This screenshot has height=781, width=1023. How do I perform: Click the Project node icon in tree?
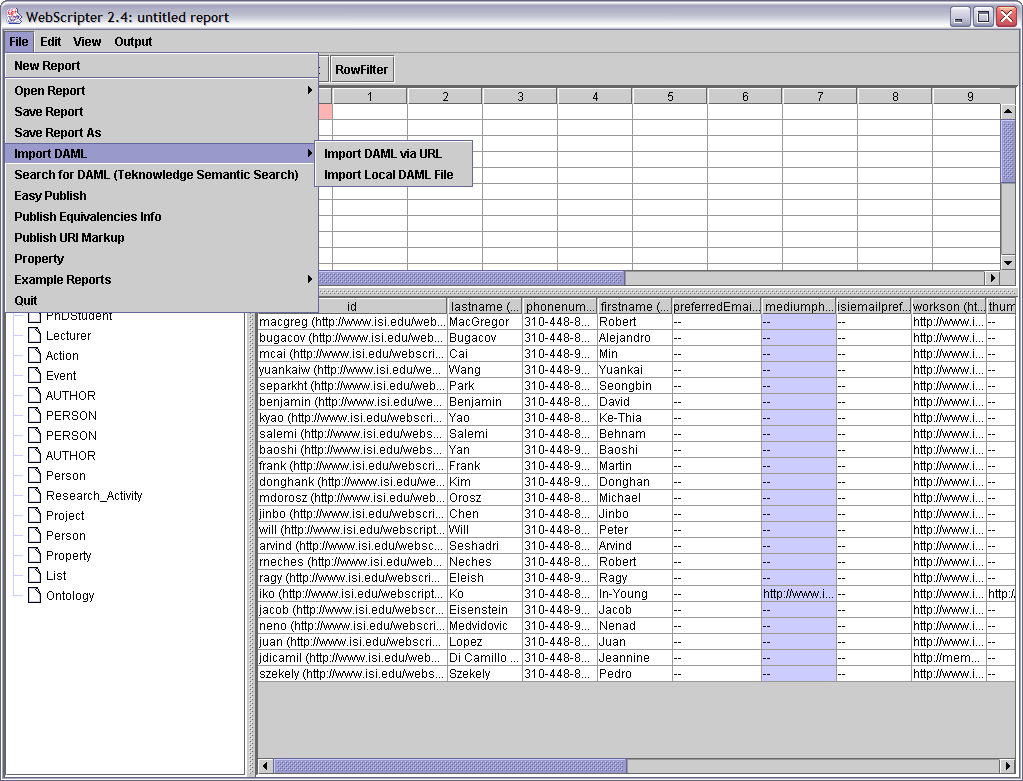[34, 516]
